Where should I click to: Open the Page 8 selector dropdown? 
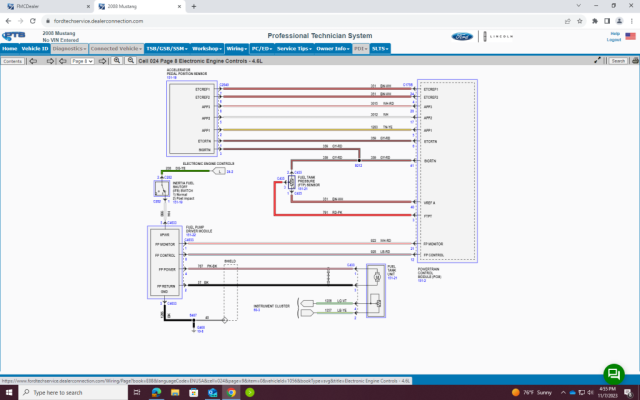(x=82, y=61)
